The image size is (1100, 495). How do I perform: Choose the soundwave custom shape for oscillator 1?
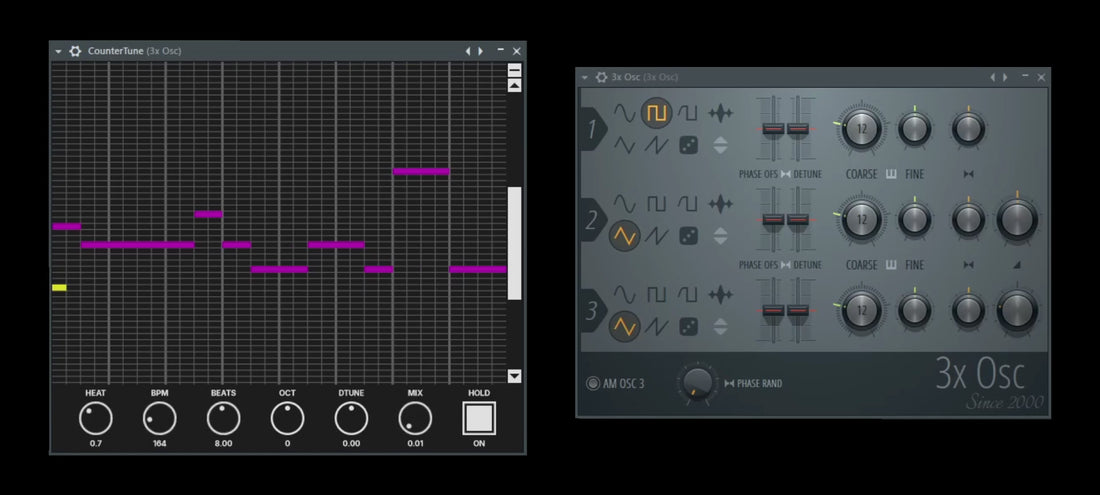[x=720, y=113]
